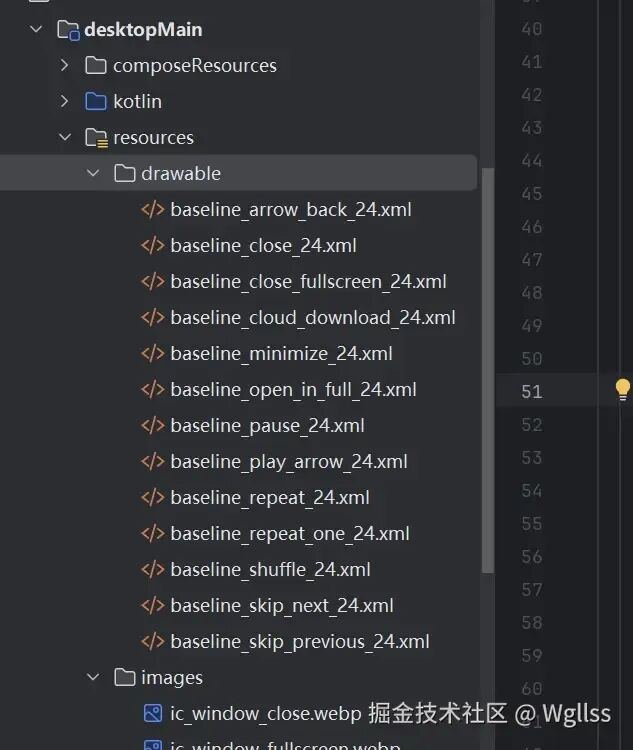
Task: Collapse the desktopMain module node
Action: pyautogui.click(x=36, y=29)
